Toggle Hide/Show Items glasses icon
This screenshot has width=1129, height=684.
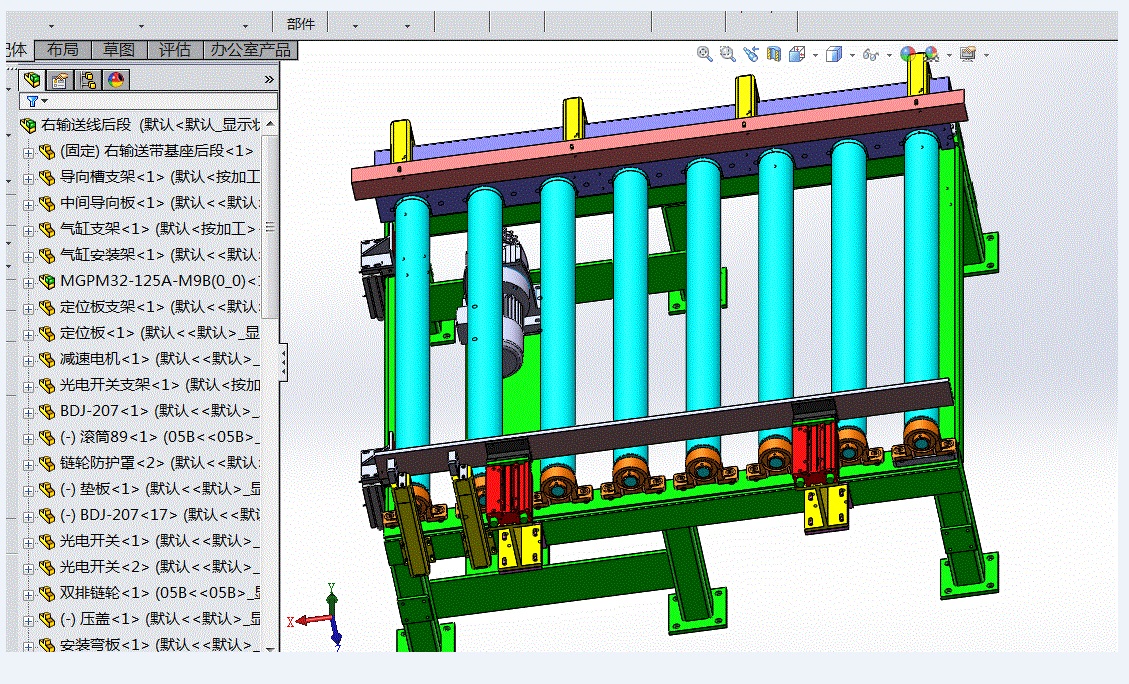[870, 54]
